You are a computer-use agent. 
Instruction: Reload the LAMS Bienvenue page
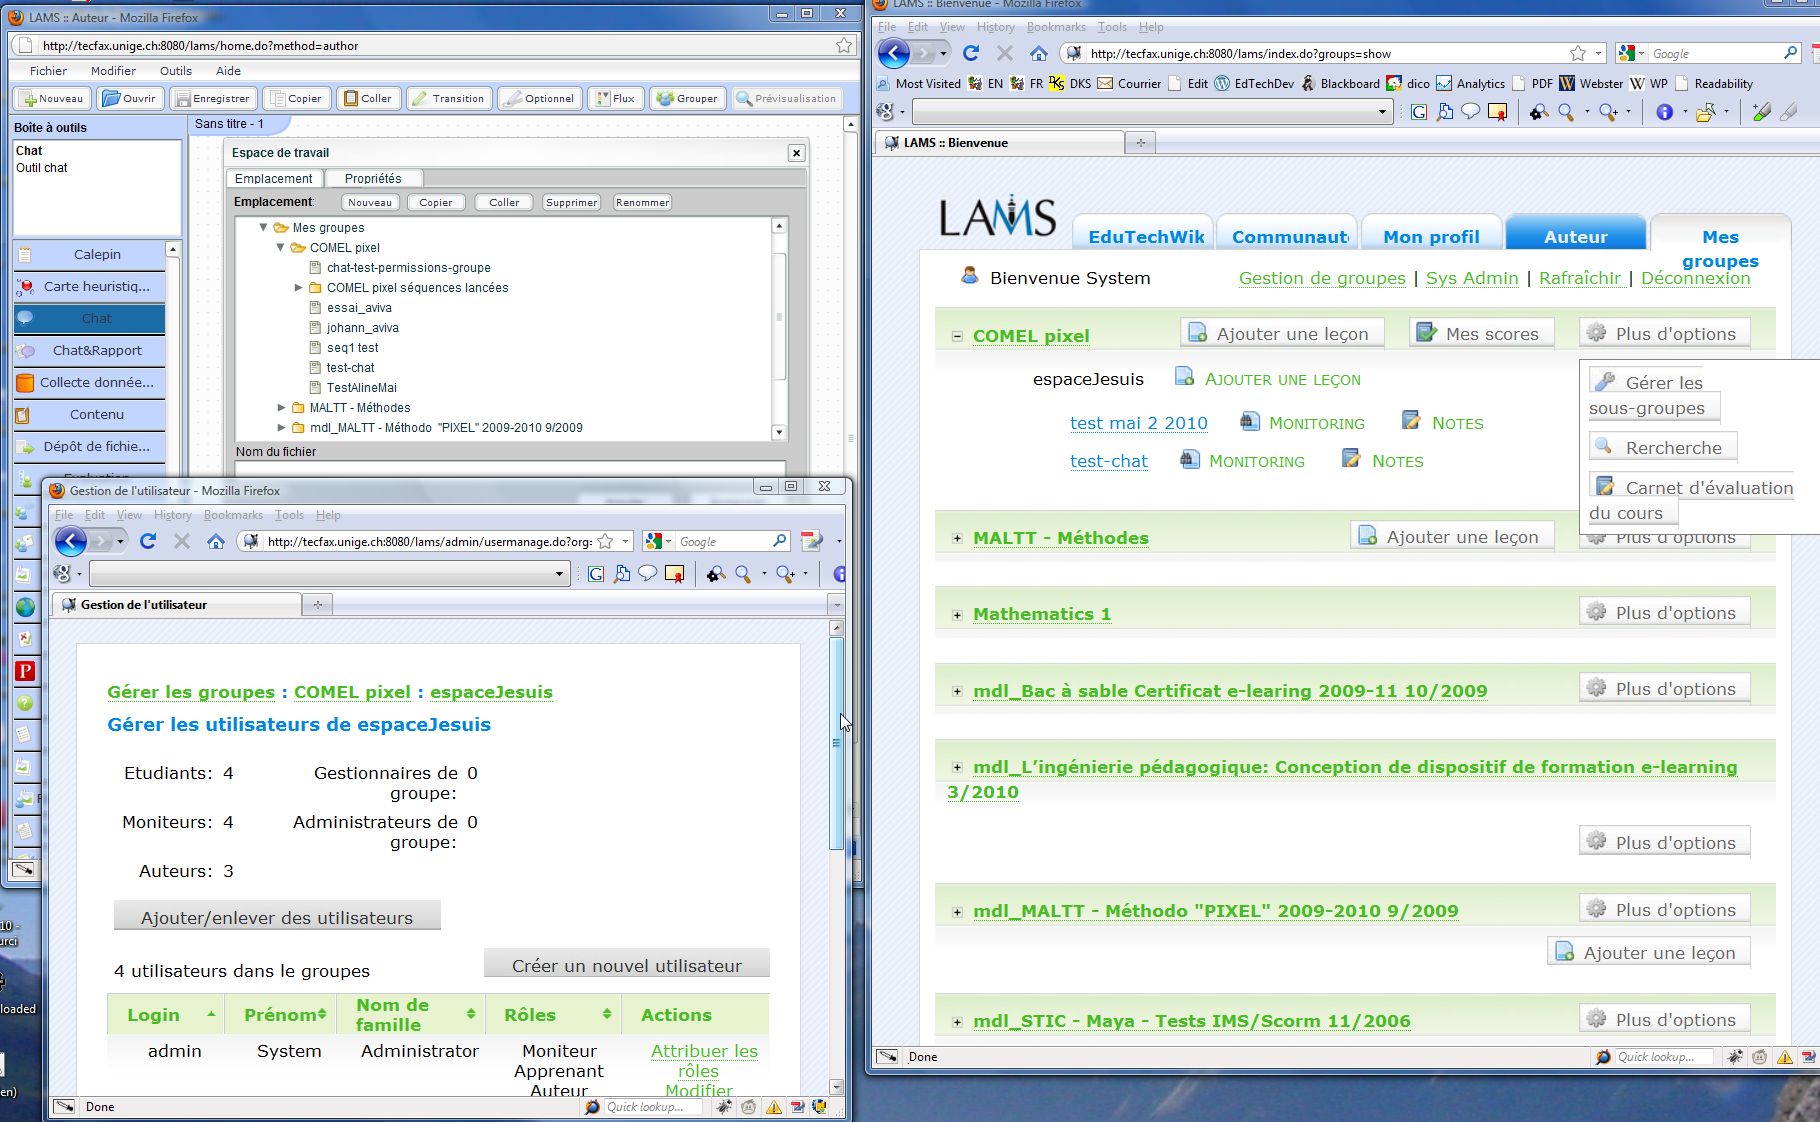pyautogui.click(x=970, y=53)
